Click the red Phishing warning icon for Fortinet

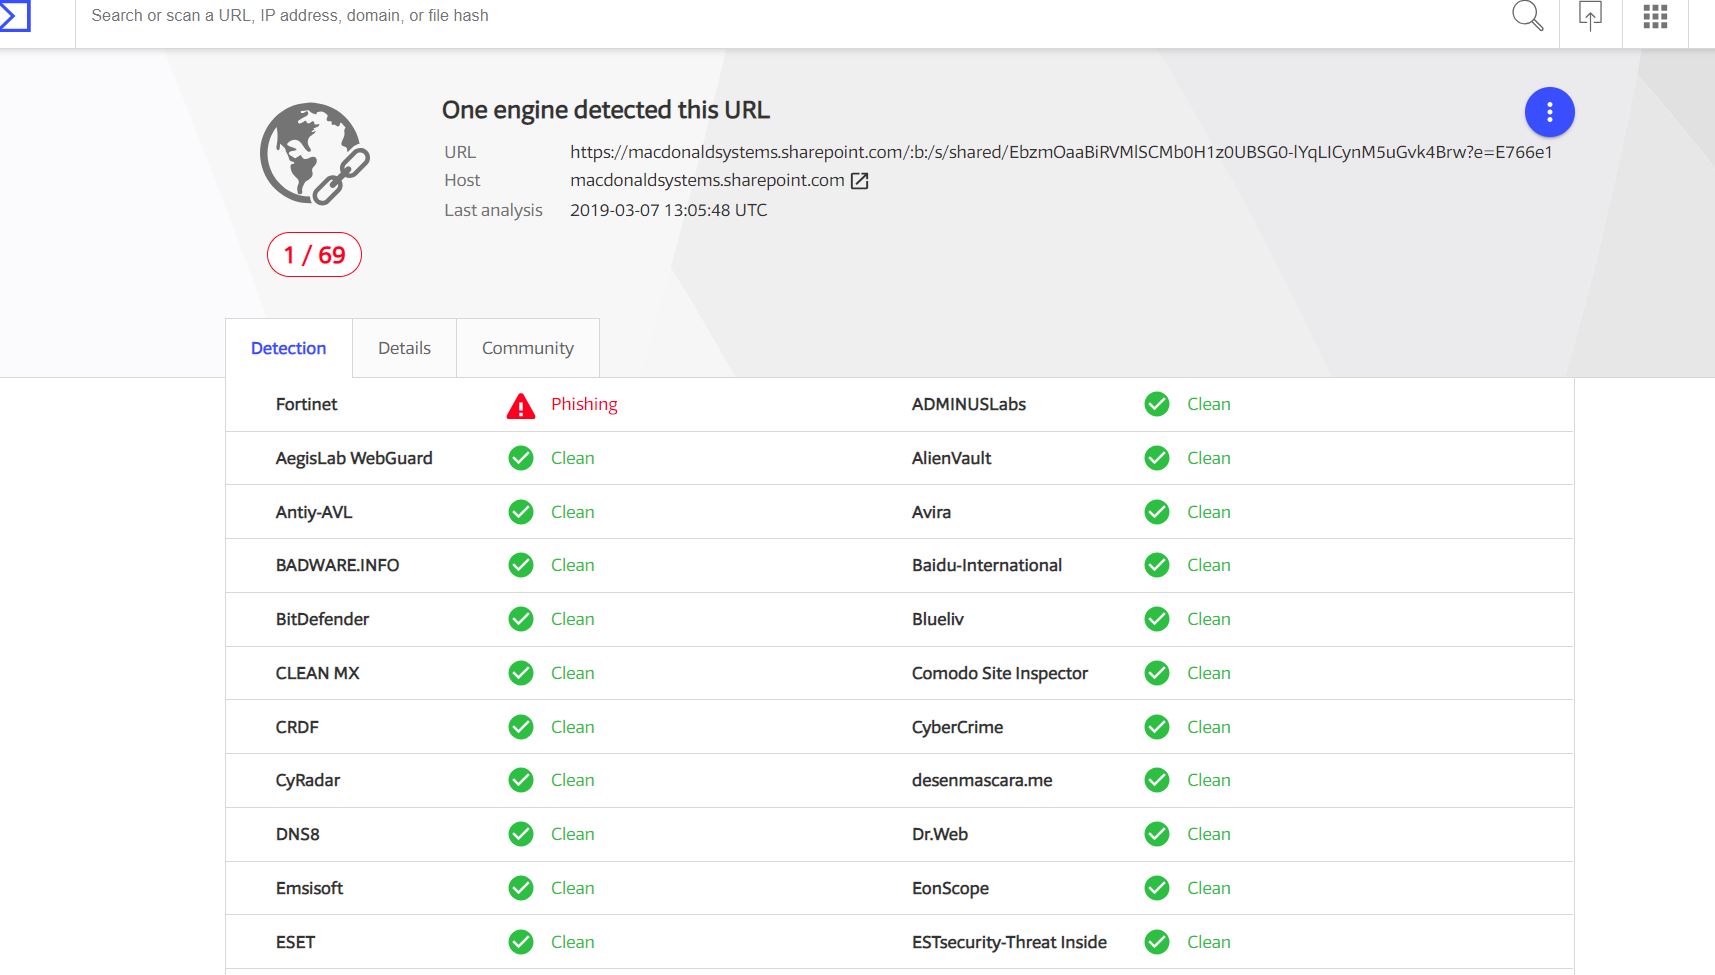(521, 405)
